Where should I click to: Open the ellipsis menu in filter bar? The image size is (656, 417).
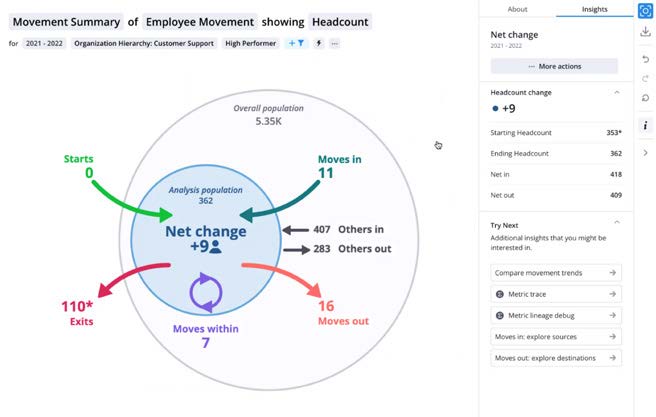tap(334, 43)
